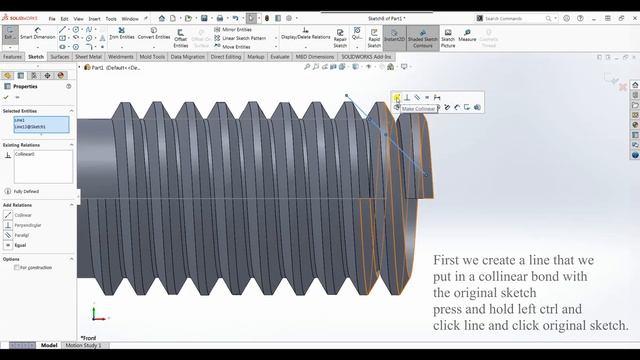Open Display/Delete Relations tool
Image resolution: width=640 pixels, height=360 pixels.
click(305, 34)
